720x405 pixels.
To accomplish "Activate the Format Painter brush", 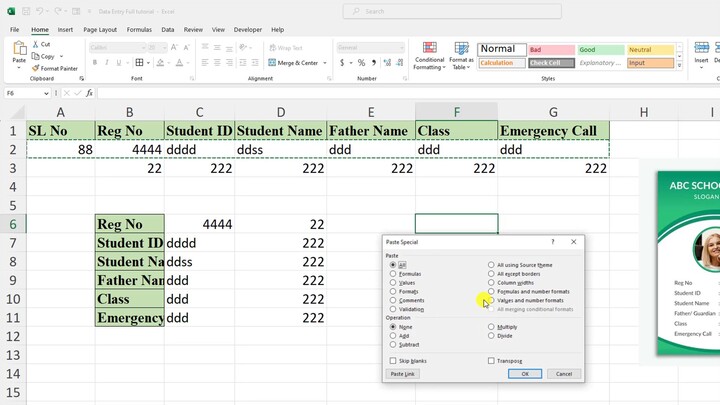I will (35, 68).
